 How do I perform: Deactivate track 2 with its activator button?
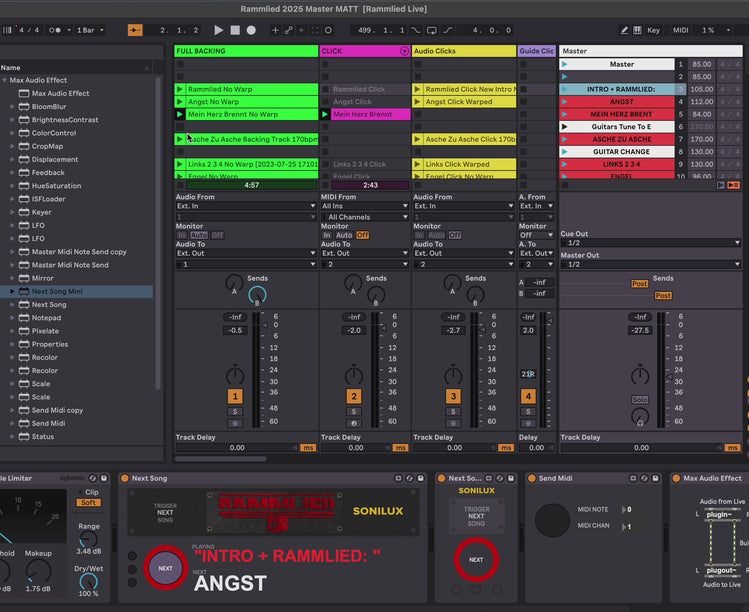tap(352, 397)
